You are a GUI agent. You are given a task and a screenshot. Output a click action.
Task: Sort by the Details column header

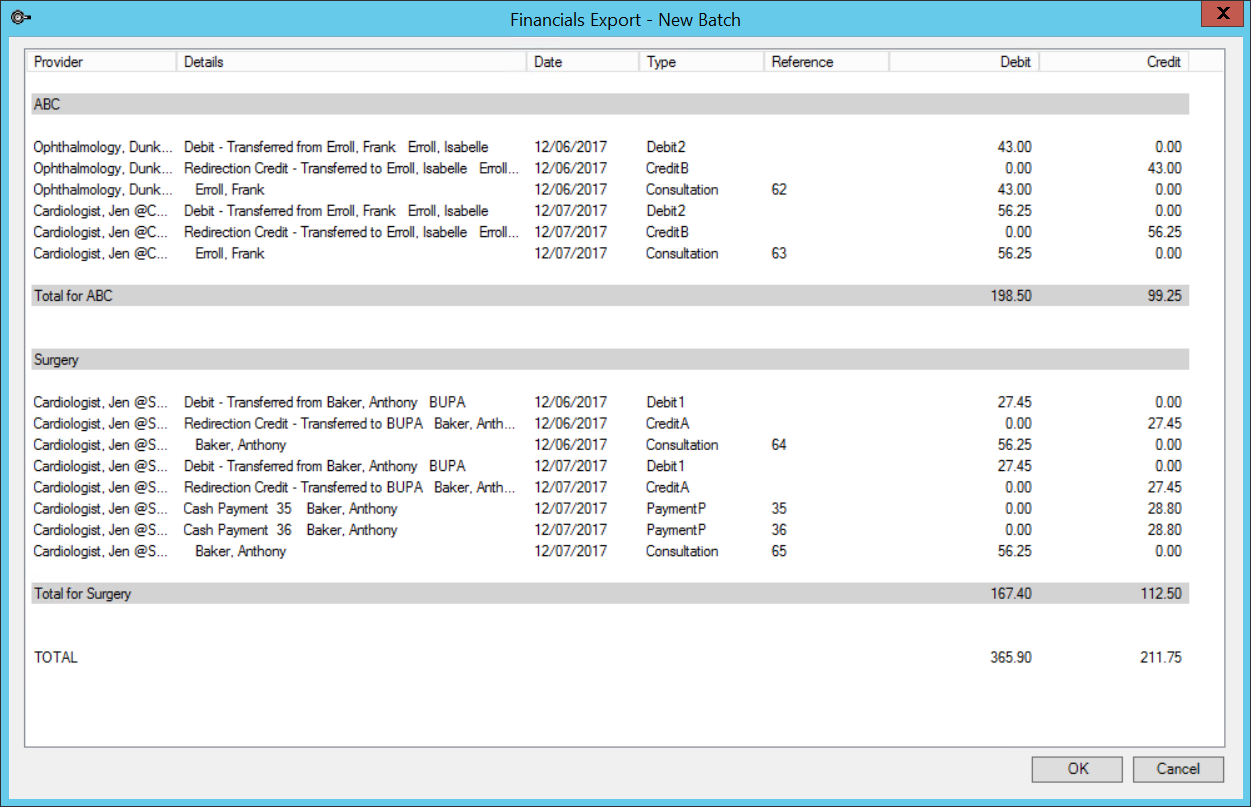click(351, 62)
